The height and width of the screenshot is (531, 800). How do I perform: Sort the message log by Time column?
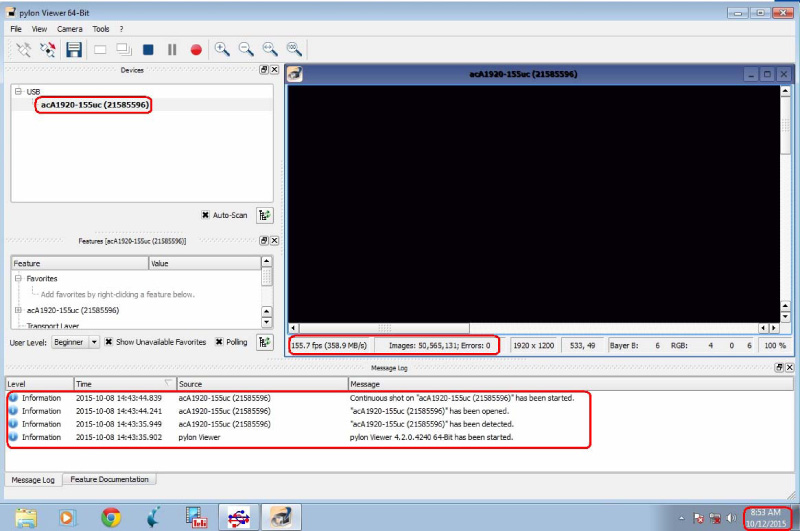click(x=120, y=384)
